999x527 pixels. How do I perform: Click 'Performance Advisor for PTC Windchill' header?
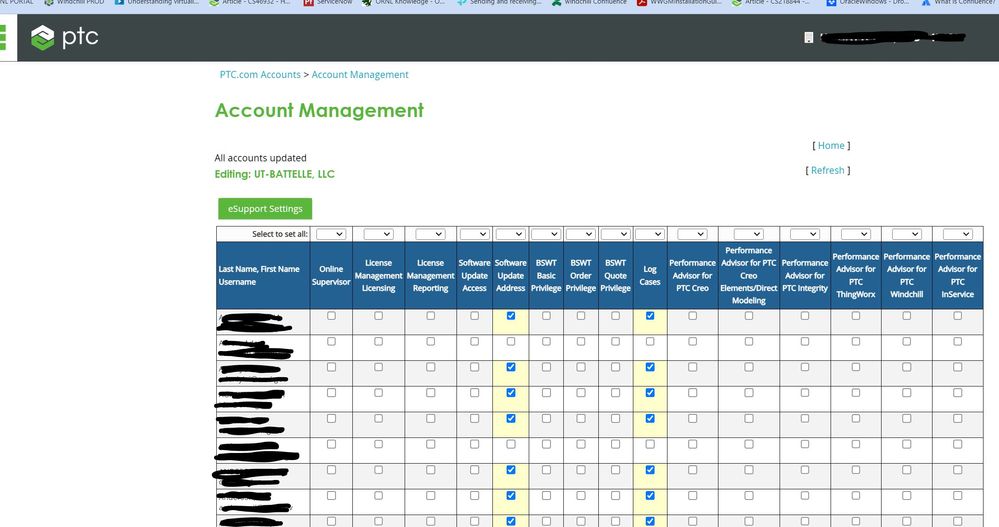[907, 275]
